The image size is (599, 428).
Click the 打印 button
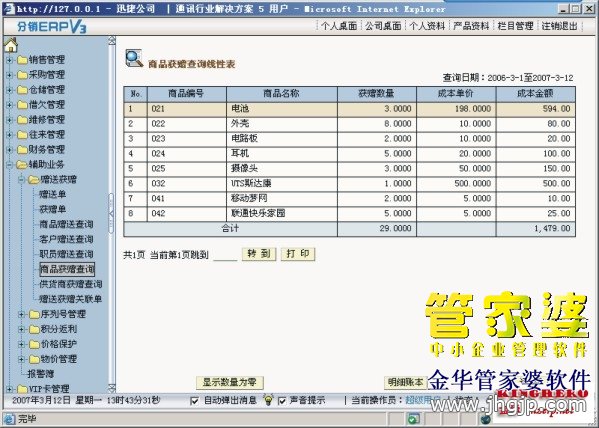pos(298,254)
